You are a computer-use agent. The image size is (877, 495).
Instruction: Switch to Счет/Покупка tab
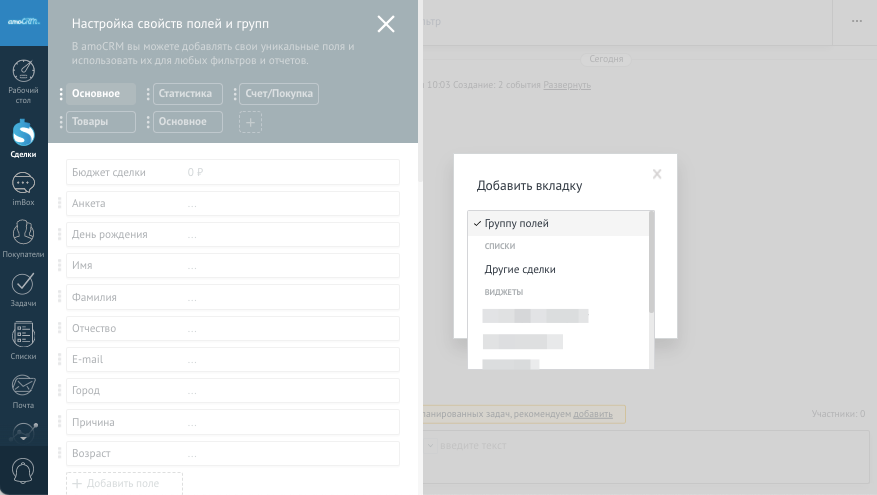pyautogui.click(x=278, y=94)
